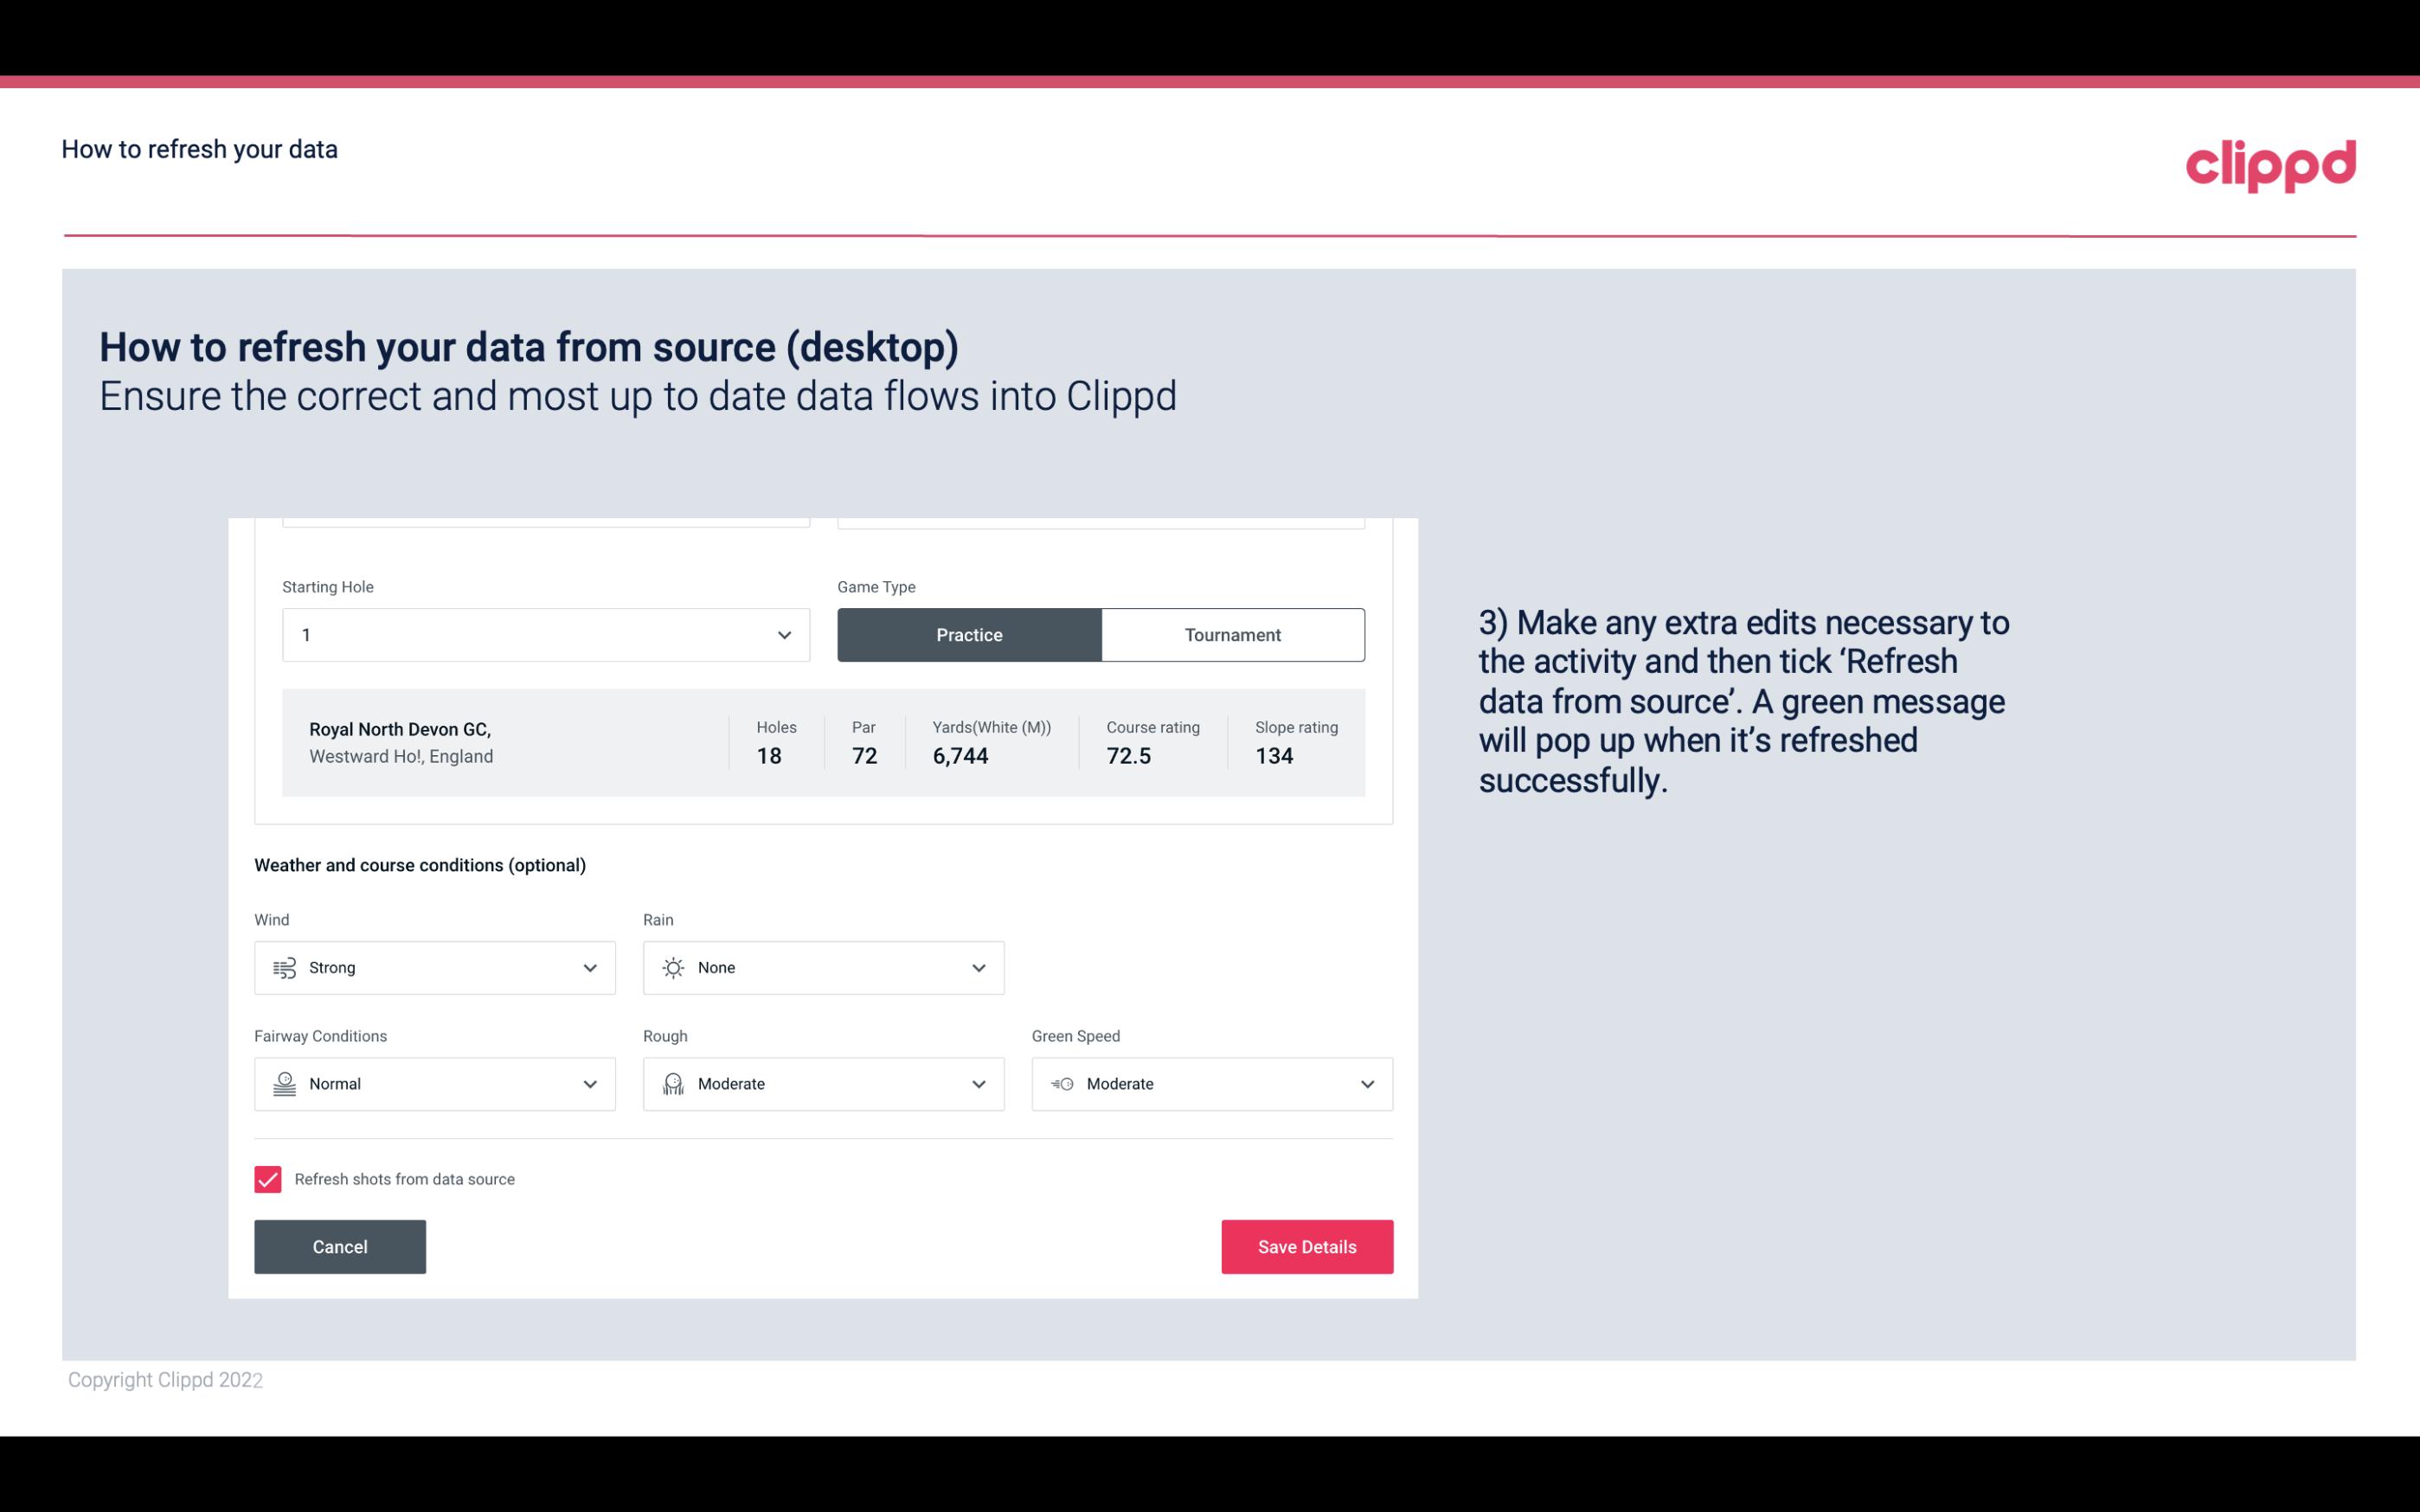Viewport: 2420px width, 1512px height.
Task: Click the starting hole dropdown arrow icon
Action: point(784,634)
